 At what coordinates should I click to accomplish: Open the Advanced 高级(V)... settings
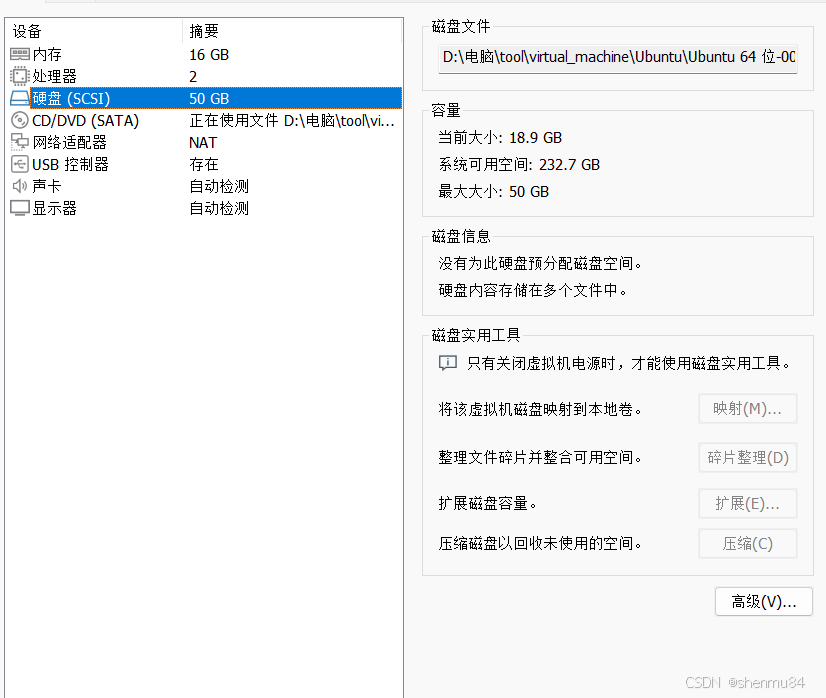(x=763, y=602)
